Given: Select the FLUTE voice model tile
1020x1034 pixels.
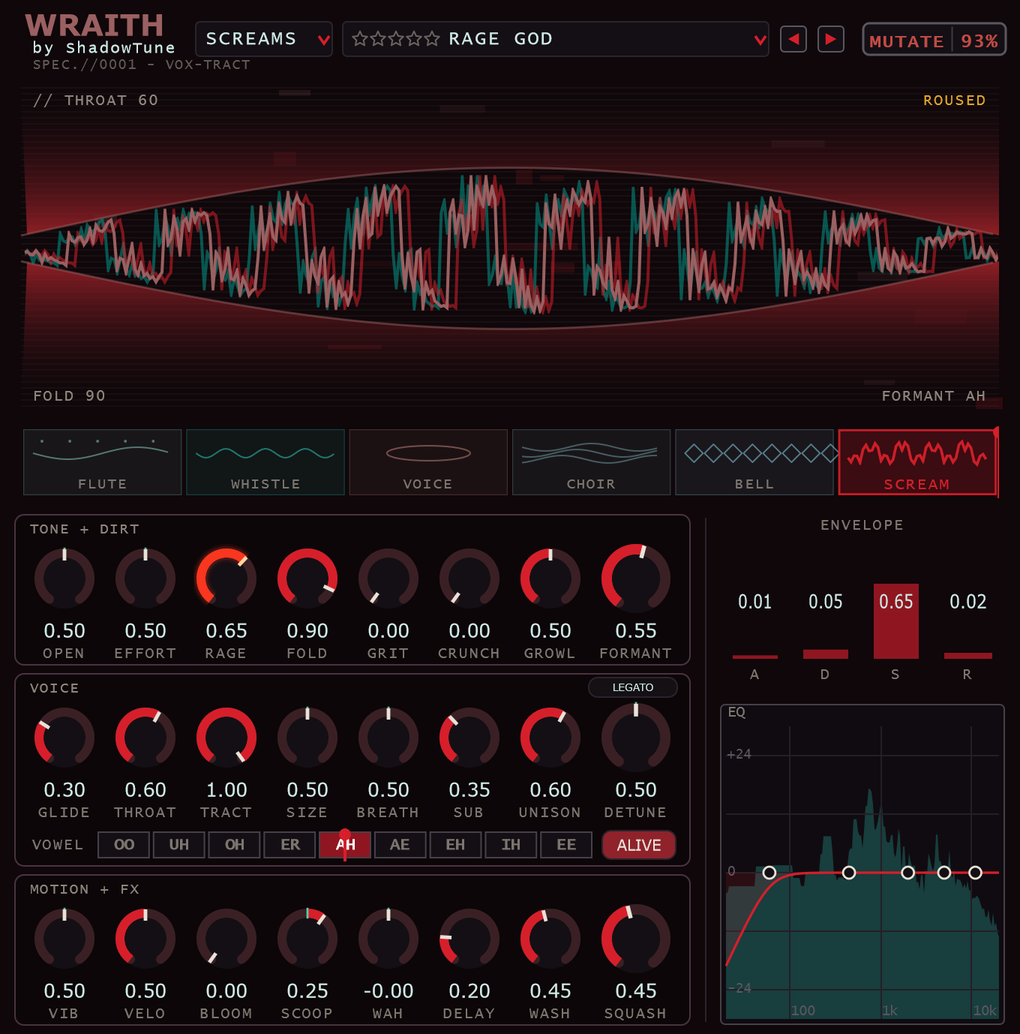Looking at the screenshot, I should (x=102, y=462).
